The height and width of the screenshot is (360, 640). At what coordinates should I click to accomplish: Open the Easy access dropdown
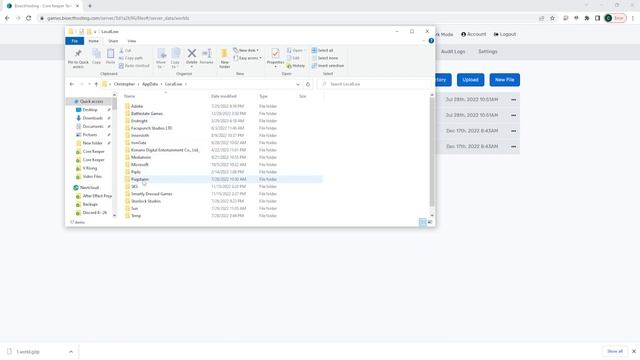coord(247,58)
